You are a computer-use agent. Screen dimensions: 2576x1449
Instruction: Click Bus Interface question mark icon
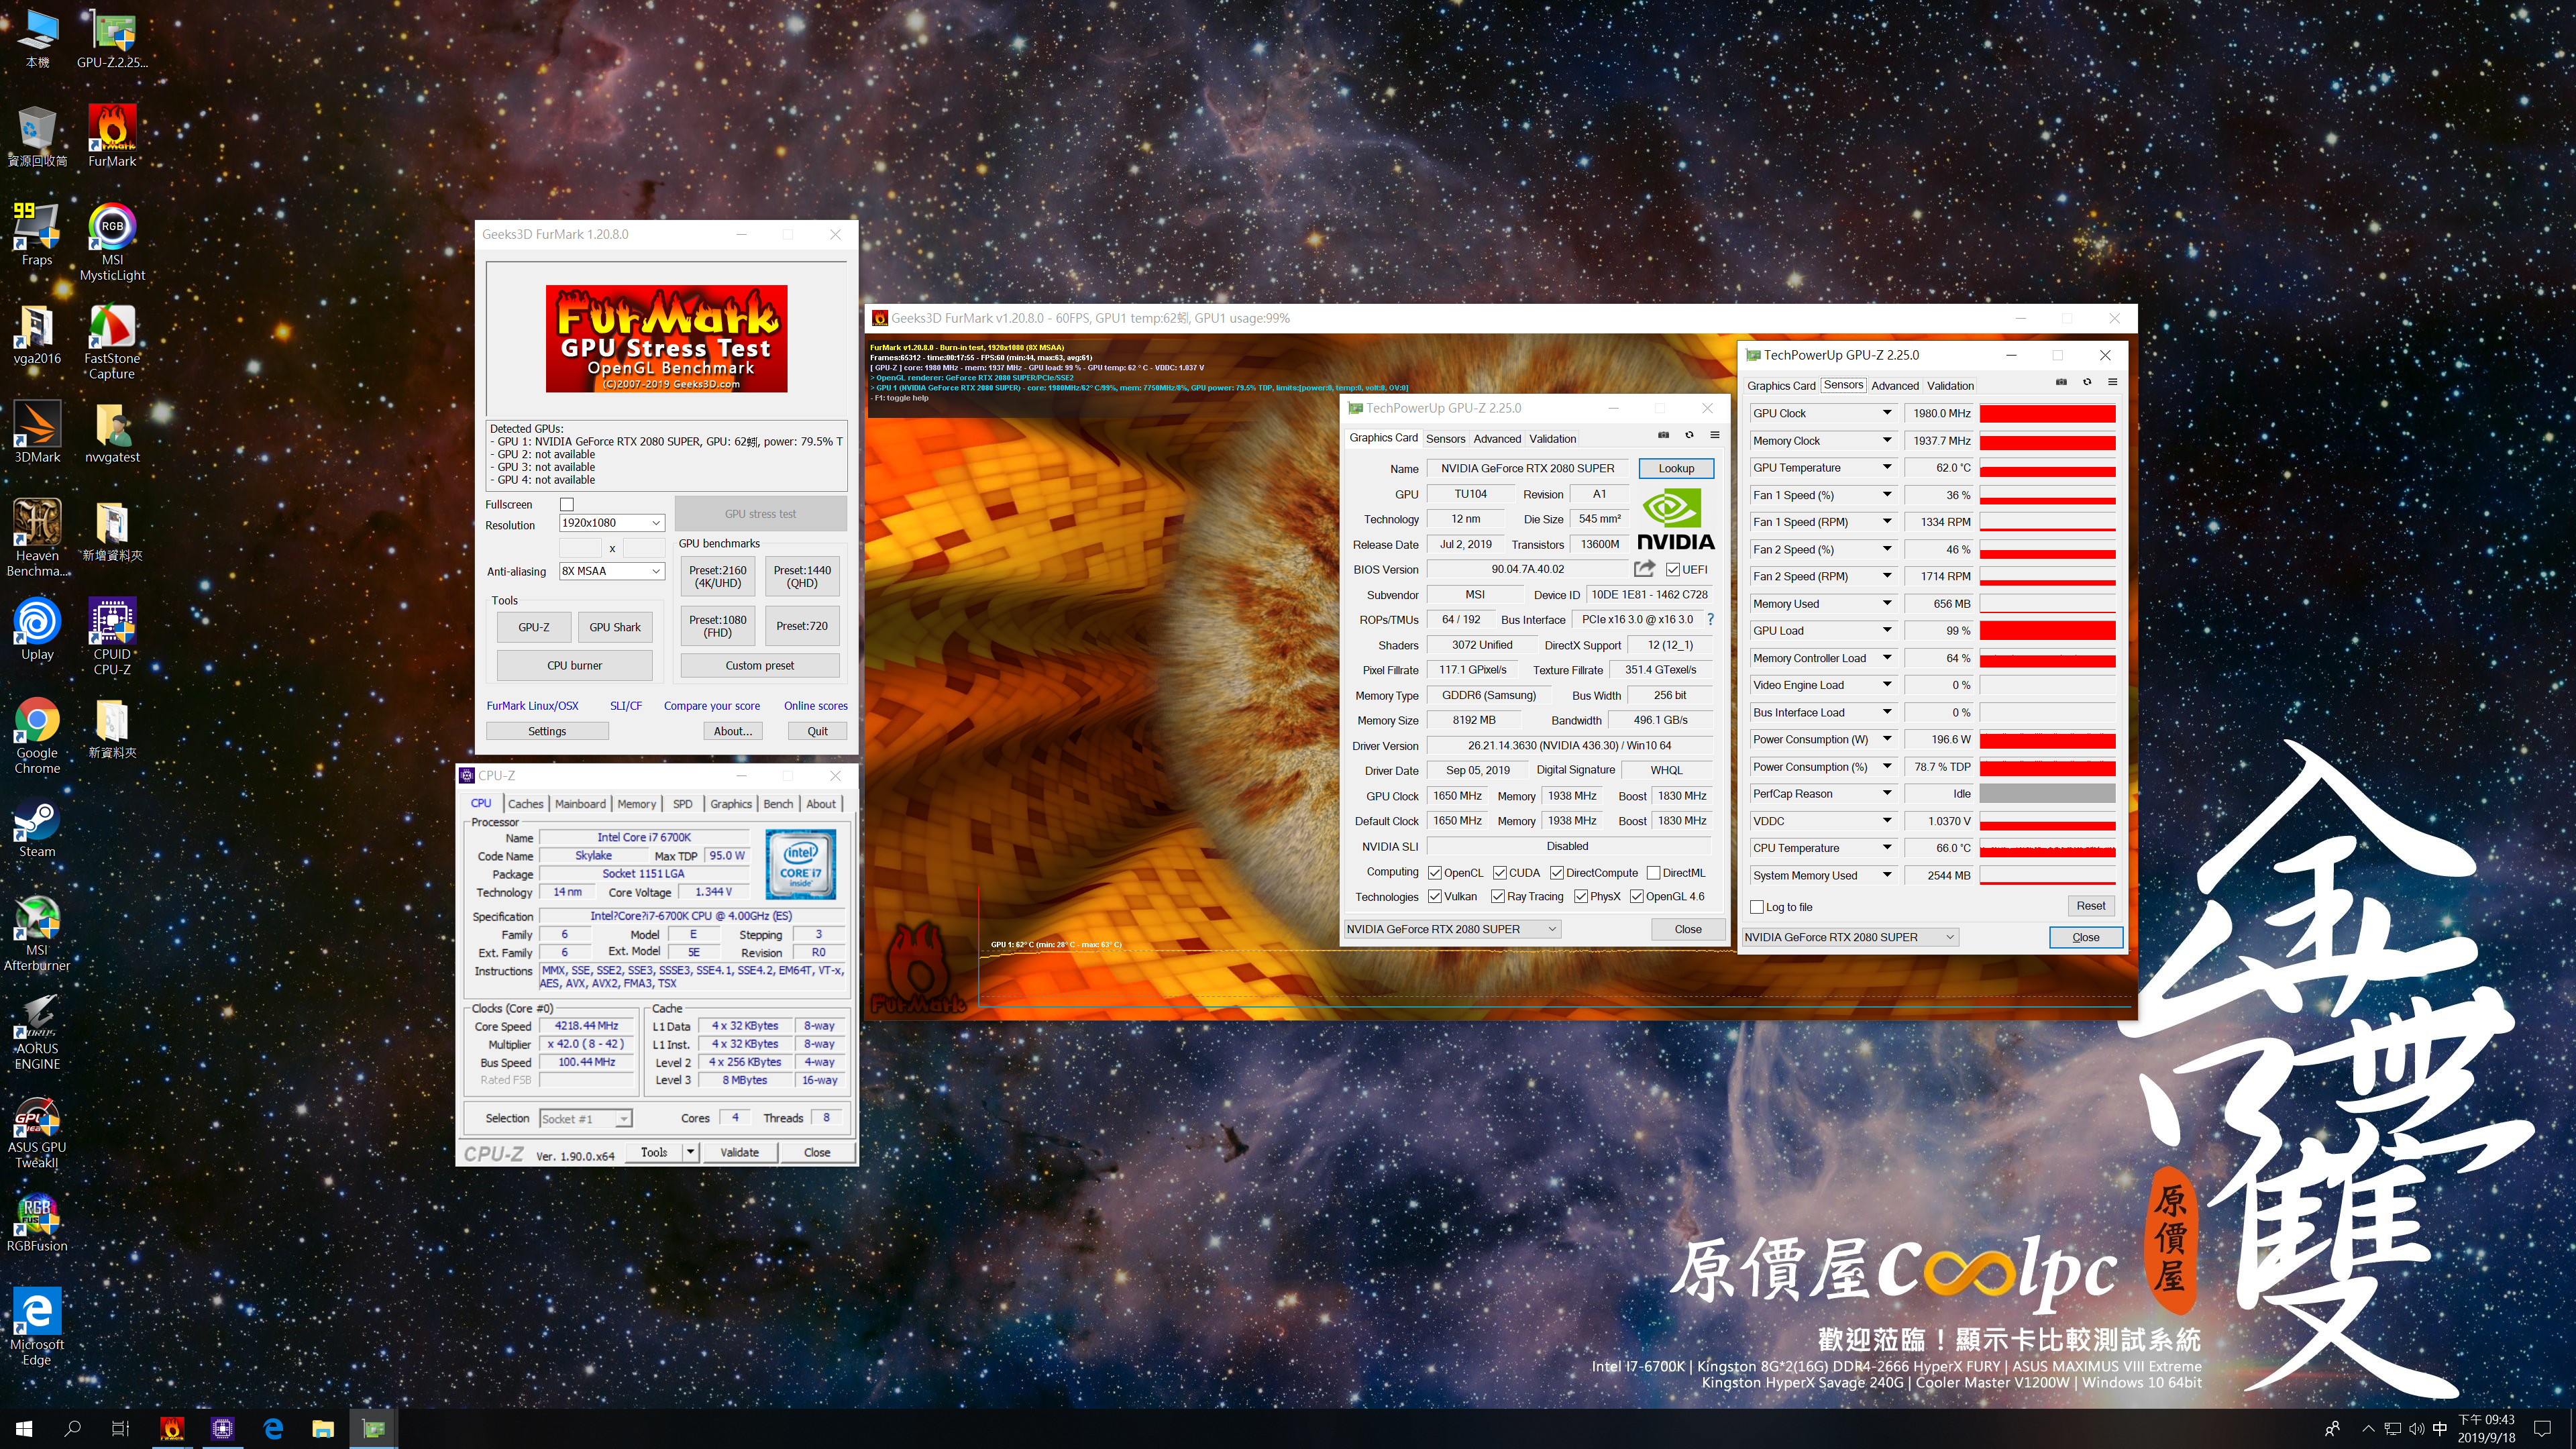[1710, 620]
